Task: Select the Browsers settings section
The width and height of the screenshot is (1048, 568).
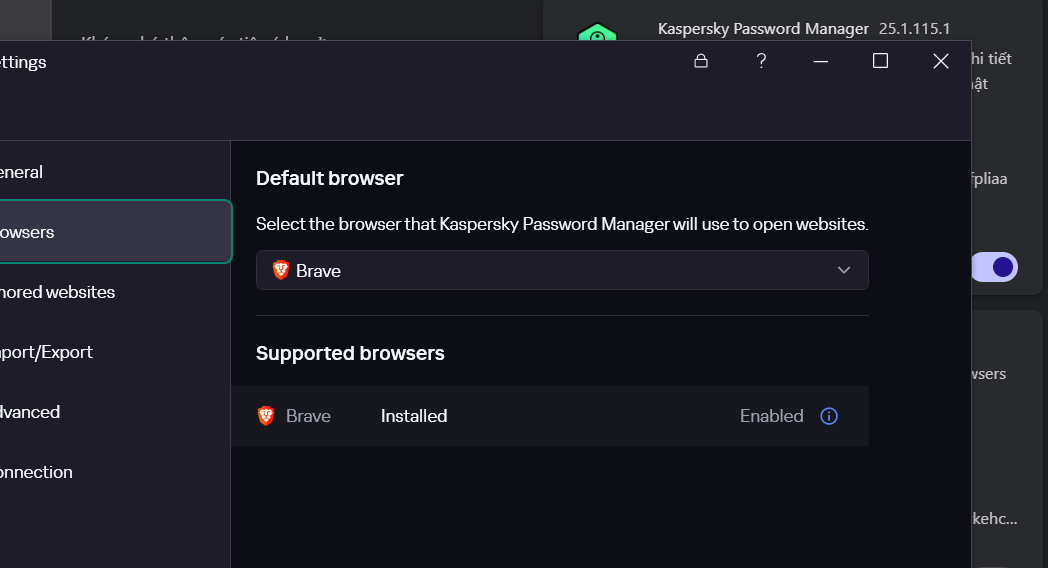Action: tap(26, 232)
